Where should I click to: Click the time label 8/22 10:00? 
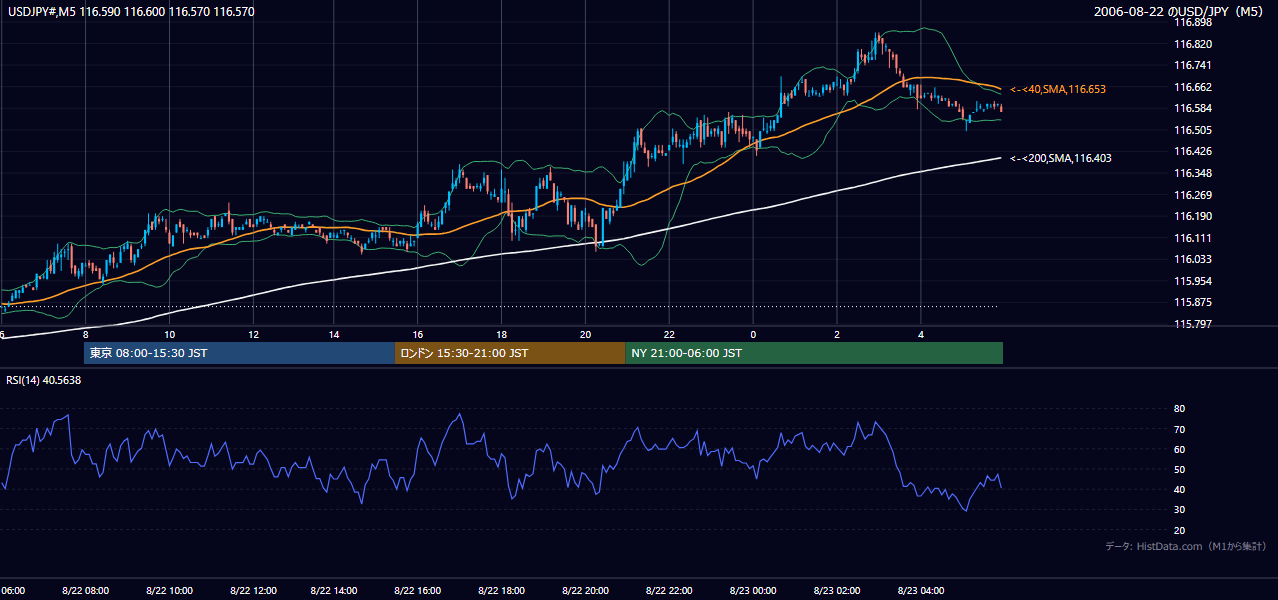[x=169, y=590]
